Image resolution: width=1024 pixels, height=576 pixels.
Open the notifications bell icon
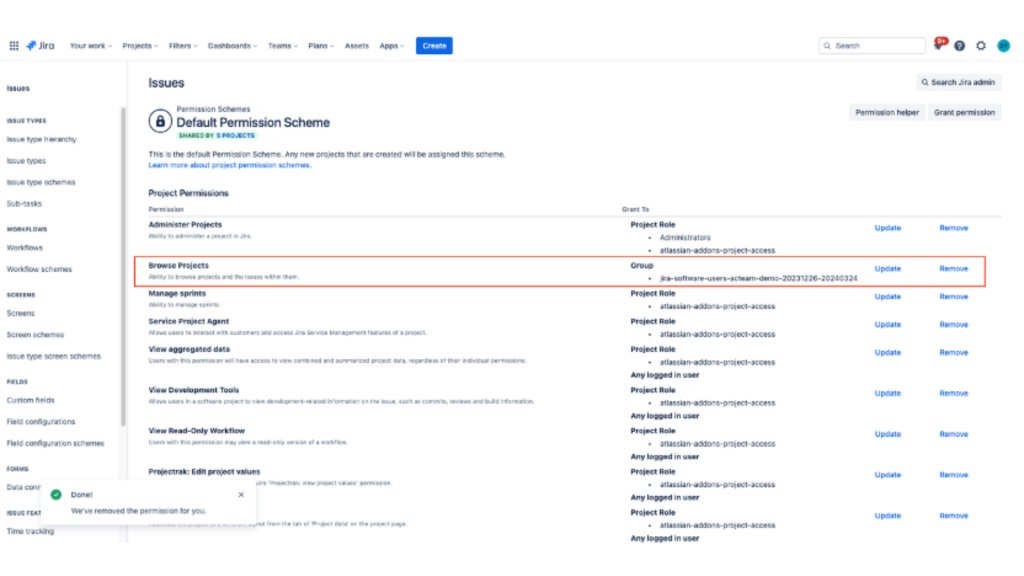(x=938, y=46)
